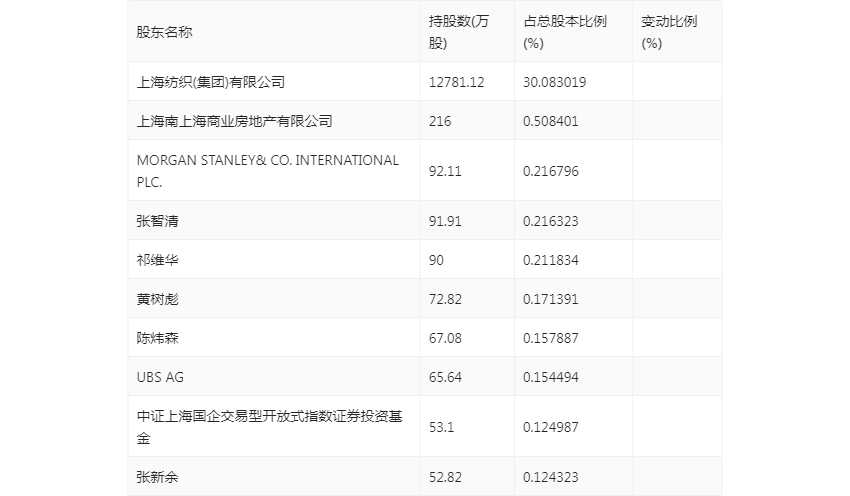Screen dimensions: 850x496
Task: Select 上海纺织(集团)有限公司 shareholder name
Action: coord(211,82)
